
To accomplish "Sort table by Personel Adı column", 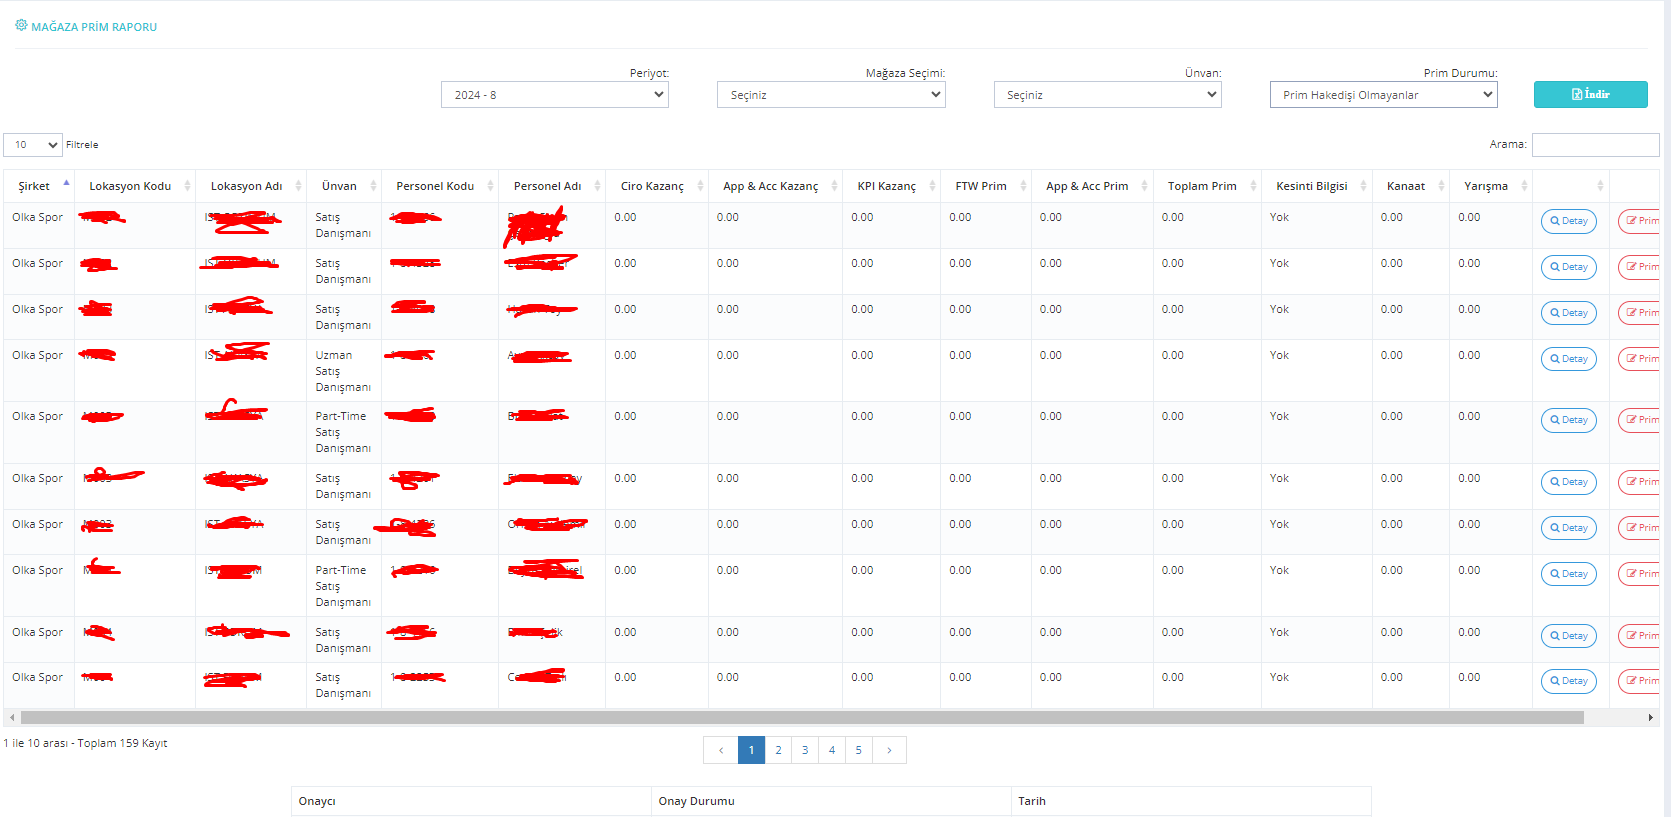I will tap(552, 186).
